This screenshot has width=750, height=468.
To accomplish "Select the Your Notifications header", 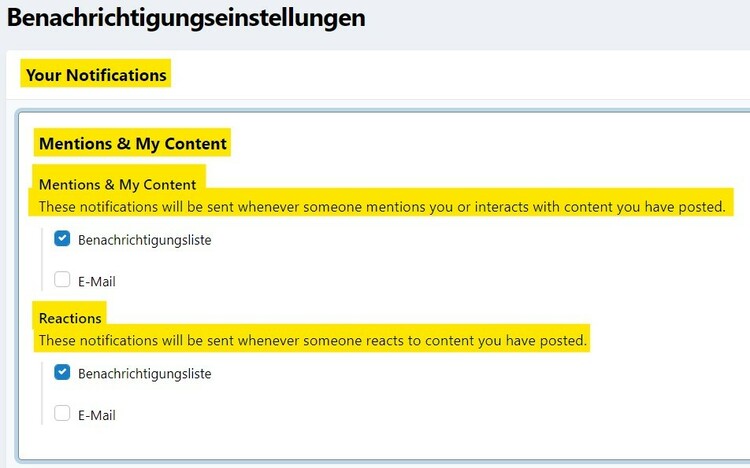I will (x=96, y=75).
